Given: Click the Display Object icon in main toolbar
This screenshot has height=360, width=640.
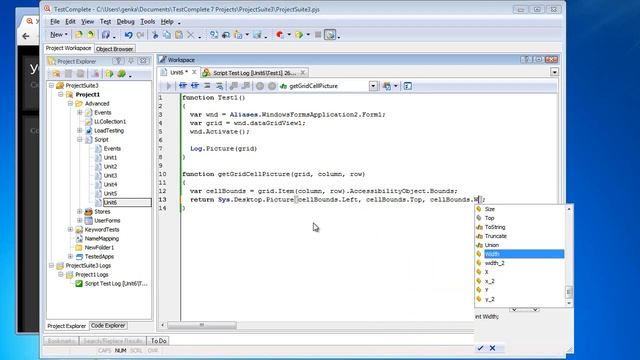Looking at the screenshot, I should pyautogui.click(x=214, y=35).
